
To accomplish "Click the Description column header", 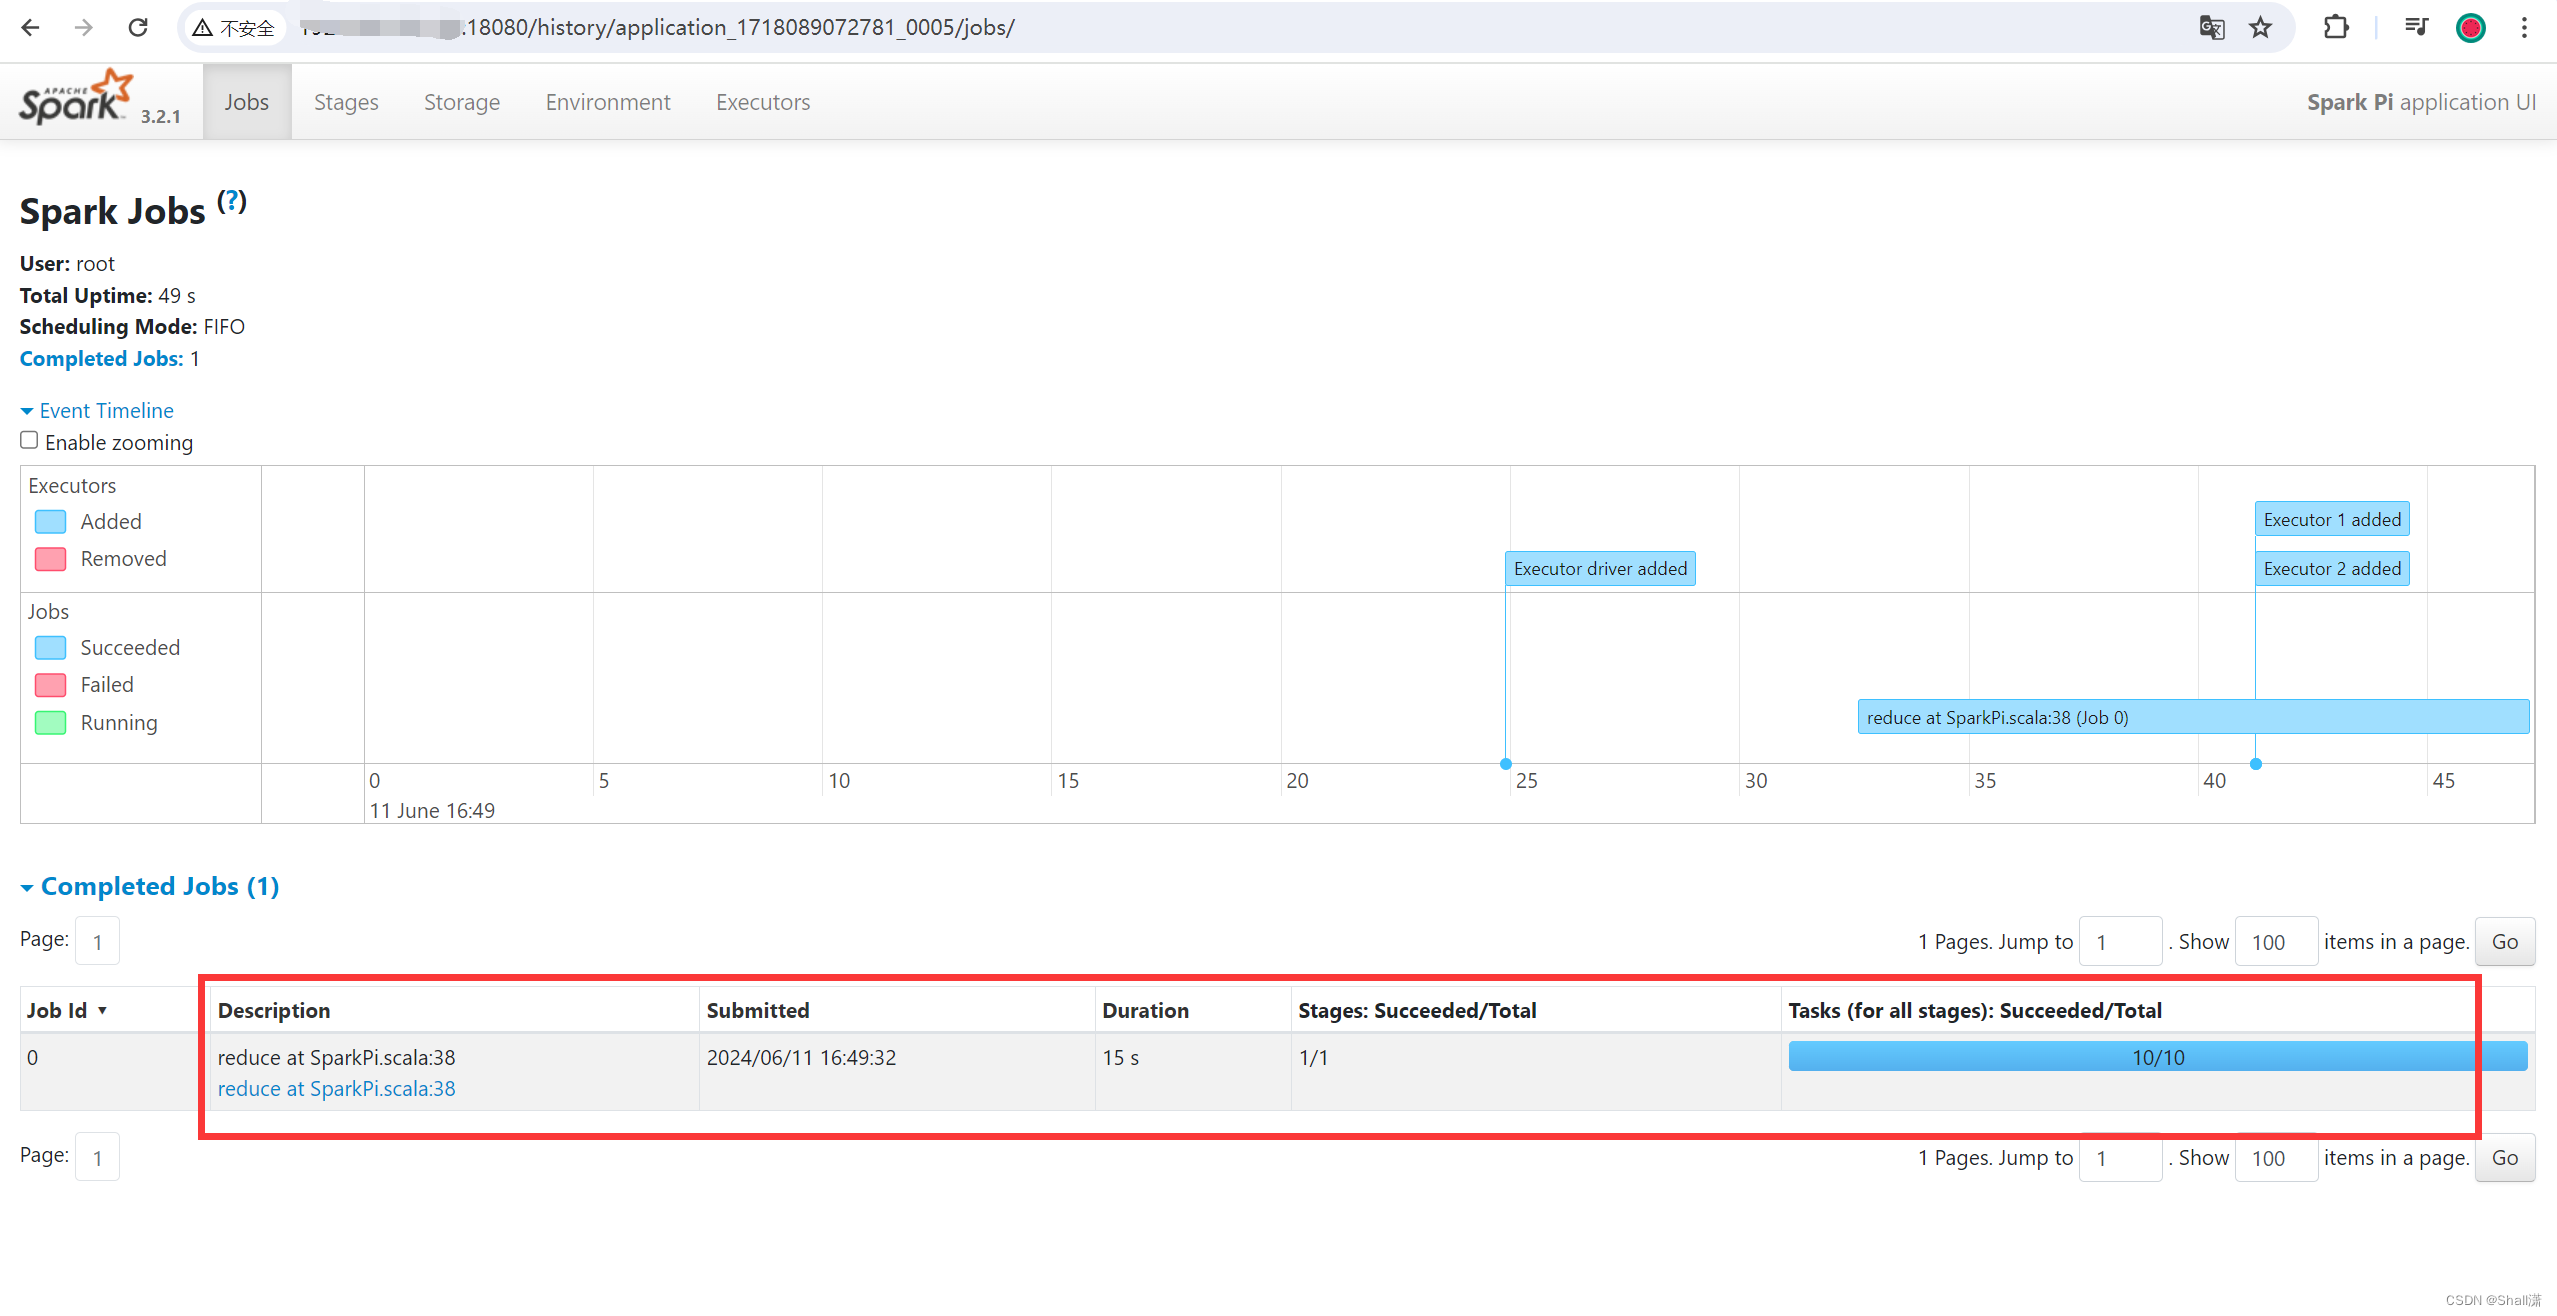I will coord(274,1011).
